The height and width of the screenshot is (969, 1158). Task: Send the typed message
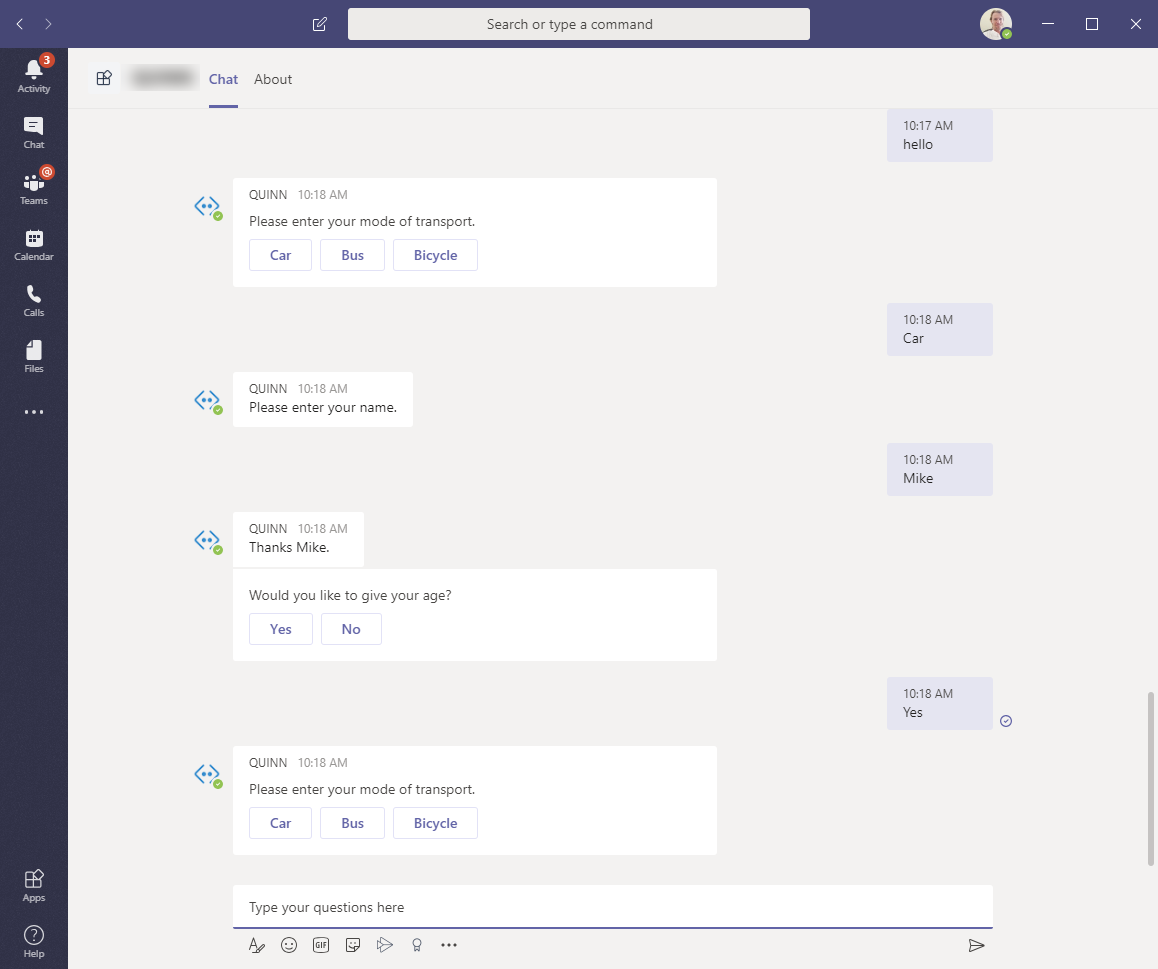tap(977, 944)
